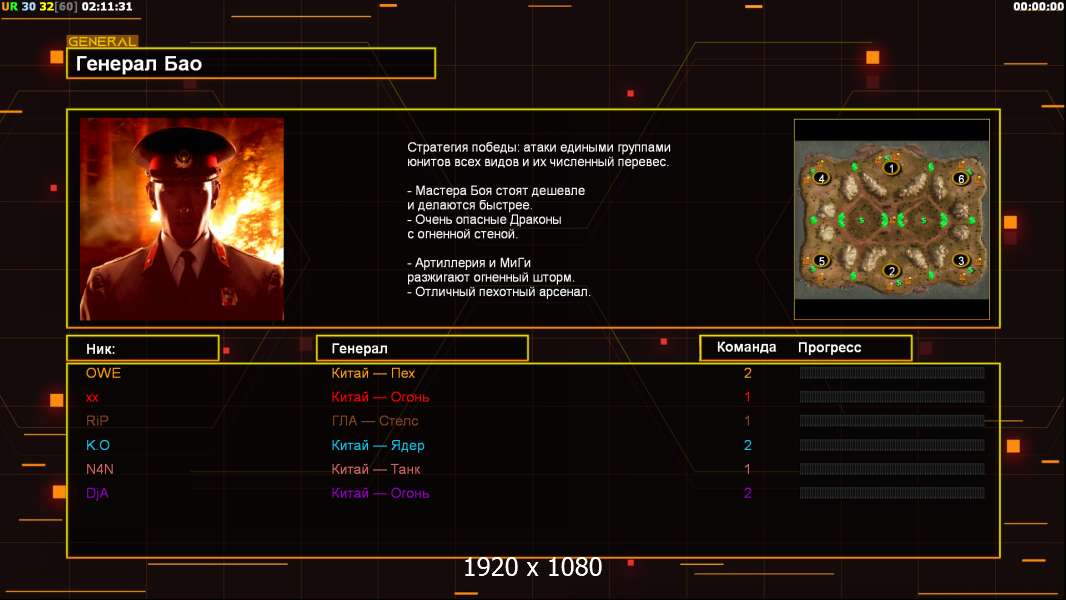Viewport: 1066px width, 600px height.
Task: Click the "UR 30 32[60]" FPS counter
Action: coord(40,6)
